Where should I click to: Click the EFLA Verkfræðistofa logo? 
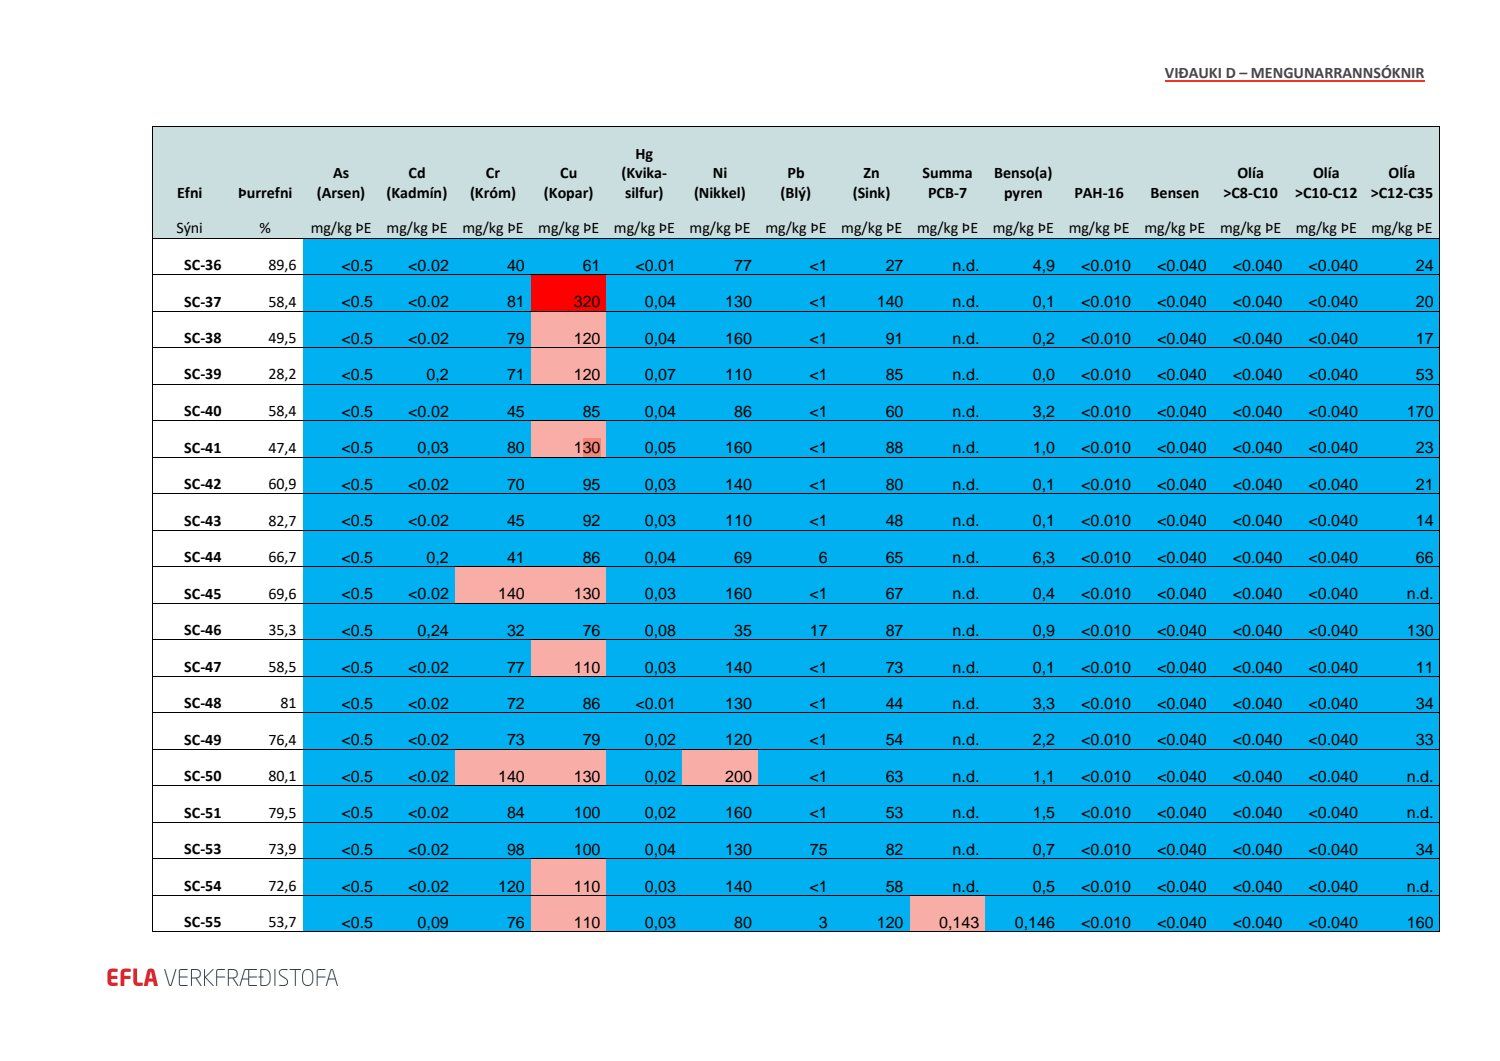coord(222,977)
